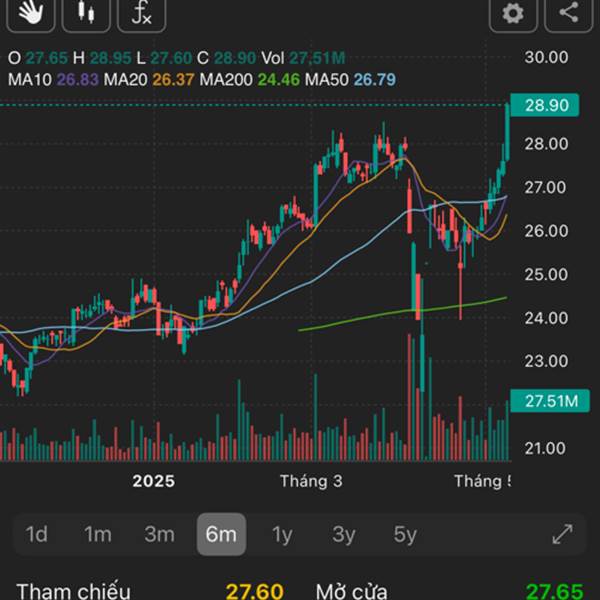Click the close price C 28.90 readout
Image resolution: width=600 pixels, height=600 pixels.
(x=226, y=58)
